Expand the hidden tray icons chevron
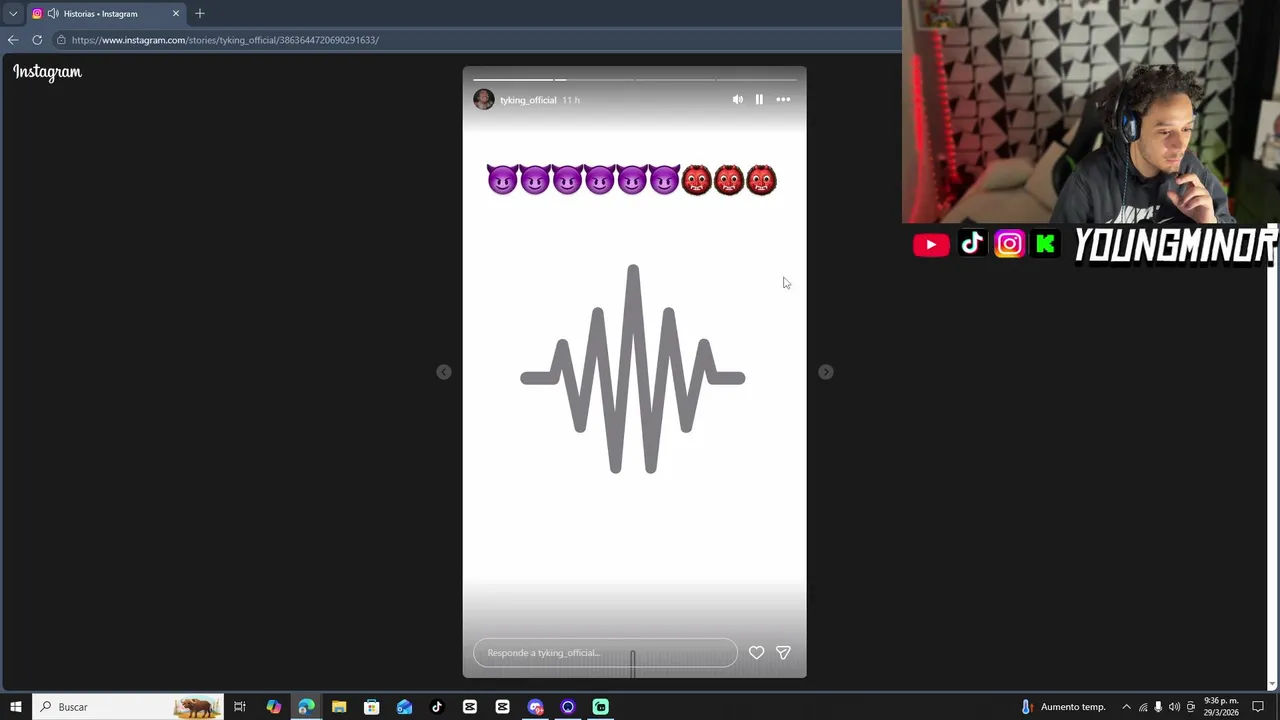 [1126, 707]
